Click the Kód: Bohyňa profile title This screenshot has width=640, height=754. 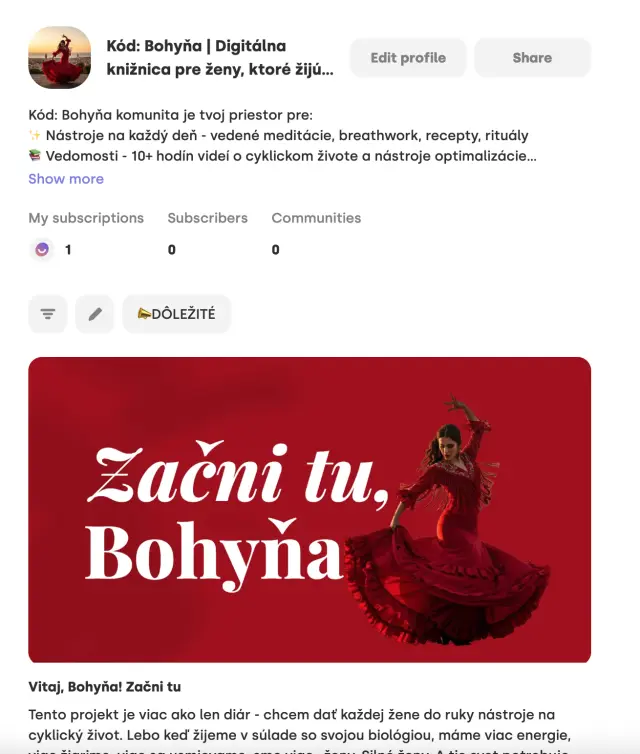pyautogui.click(x=220, y=58)
